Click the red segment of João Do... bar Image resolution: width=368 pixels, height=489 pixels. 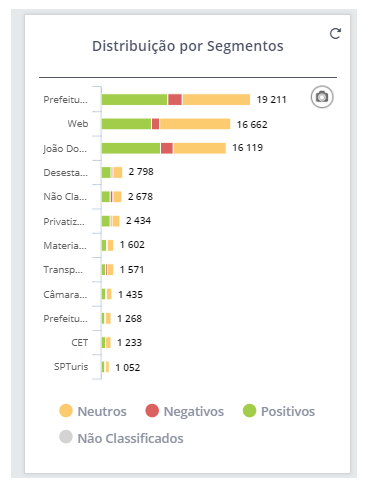pyautogui.click(x=167, y=148)
